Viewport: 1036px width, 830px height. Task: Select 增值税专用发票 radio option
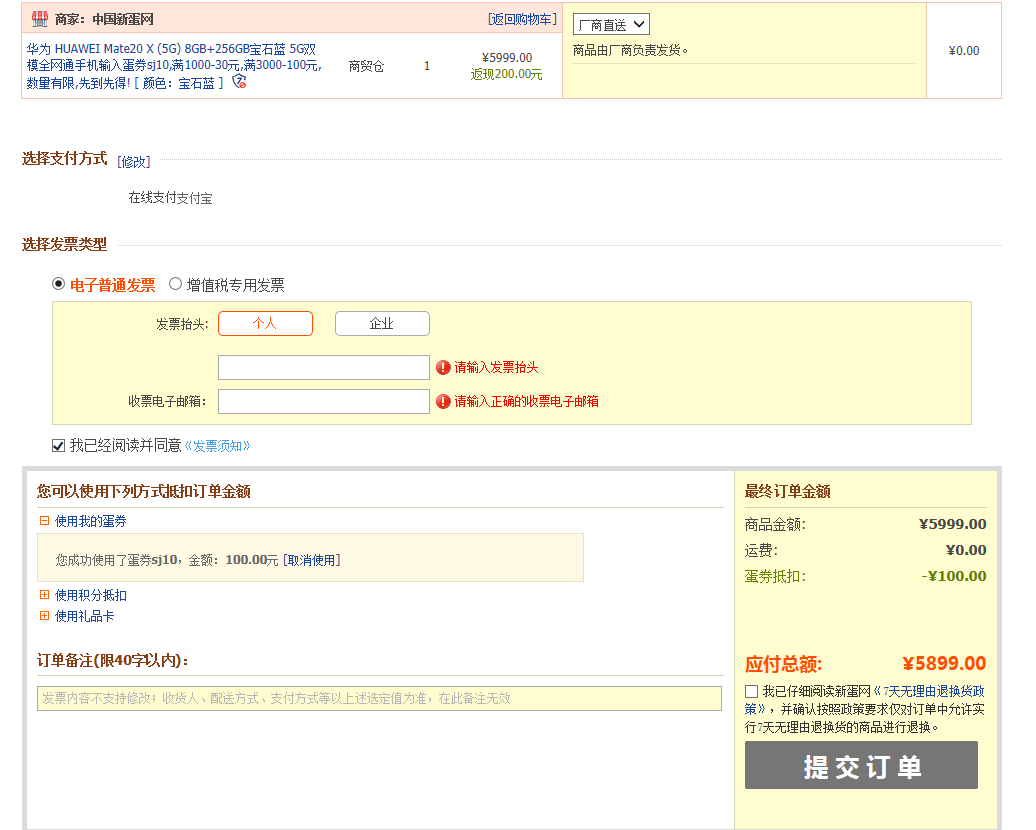click(x=175, y=283)
